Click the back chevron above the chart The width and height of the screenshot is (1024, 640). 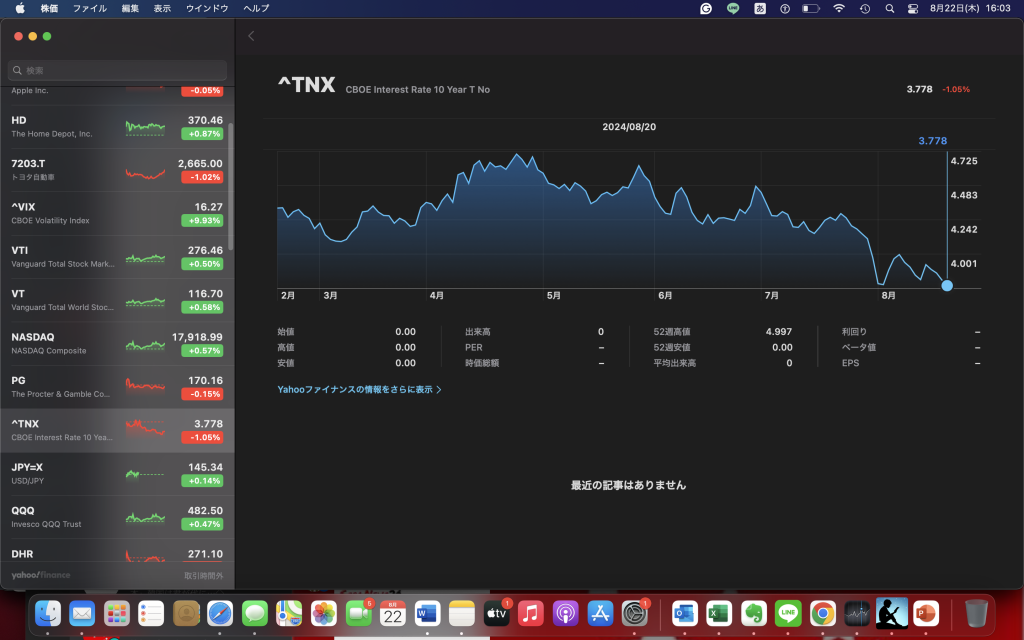pyautogui.click(x=251, y=36)
